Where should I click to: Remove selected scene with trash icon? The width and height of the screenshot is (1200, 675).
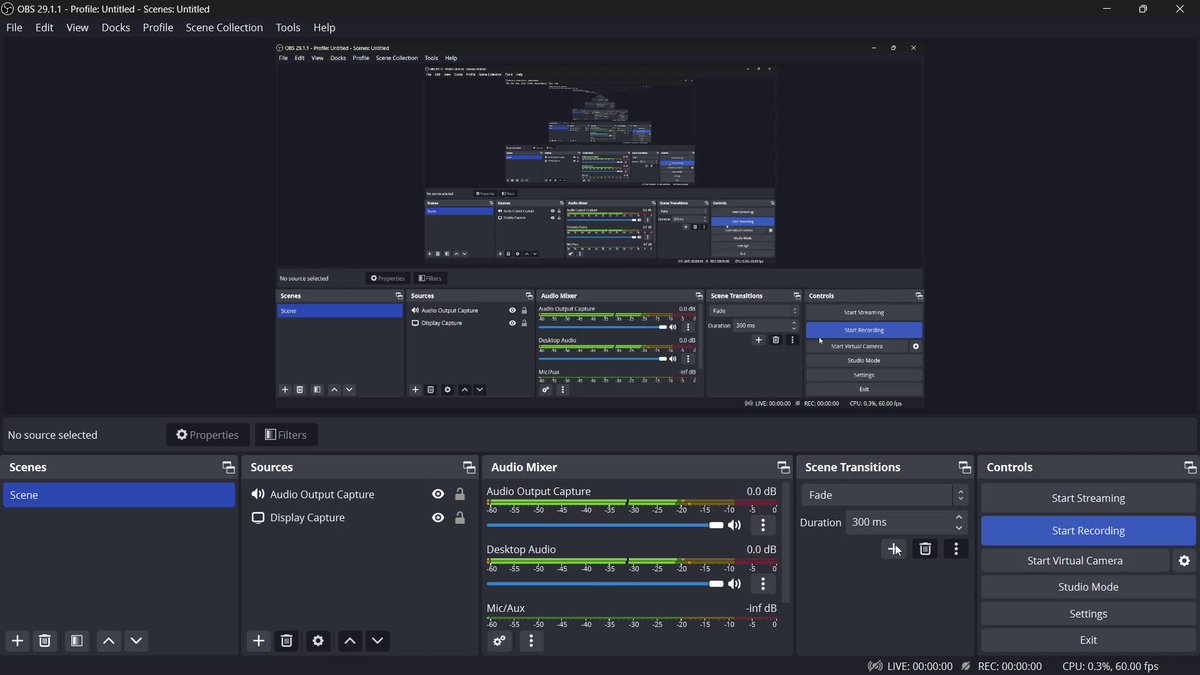pyautogui.click(x=45, y=641)
